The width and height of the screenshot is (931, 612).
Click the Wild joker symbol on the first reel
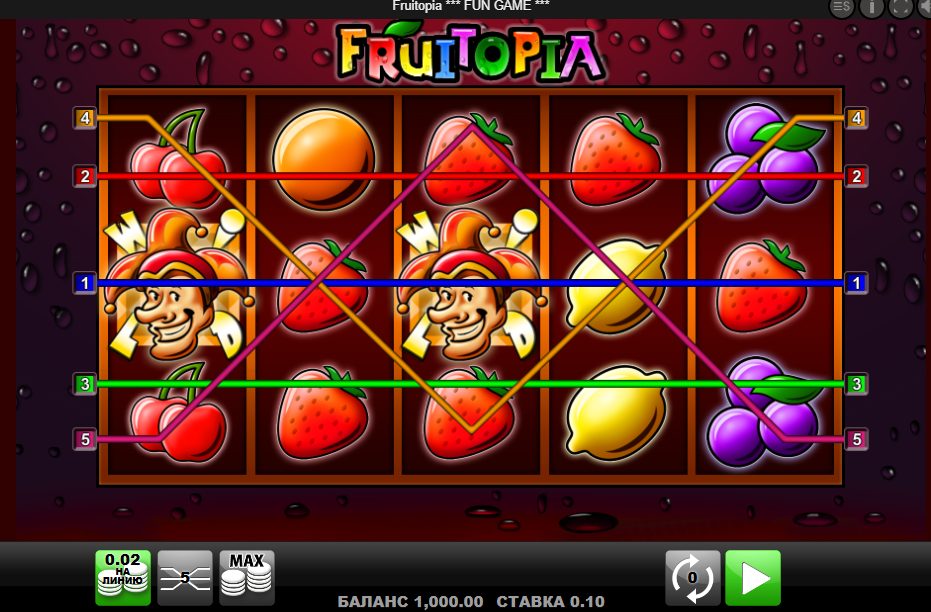click(x=178, y=284)
